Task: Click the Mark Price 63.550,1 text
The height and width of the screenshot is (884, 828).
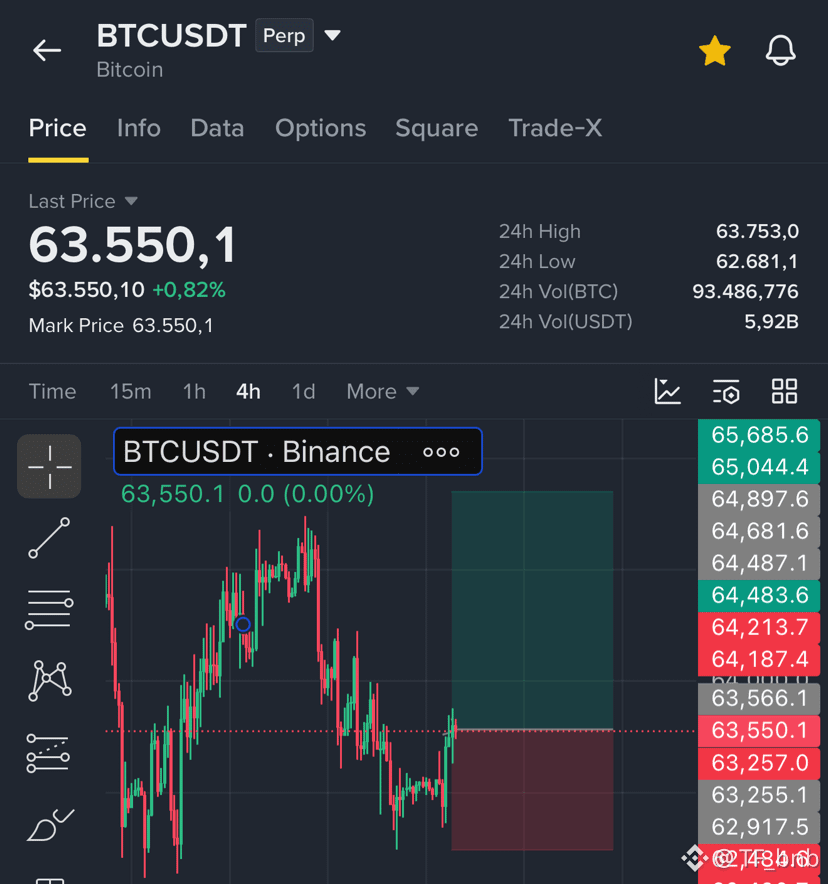Action: (x=121, y=326)
